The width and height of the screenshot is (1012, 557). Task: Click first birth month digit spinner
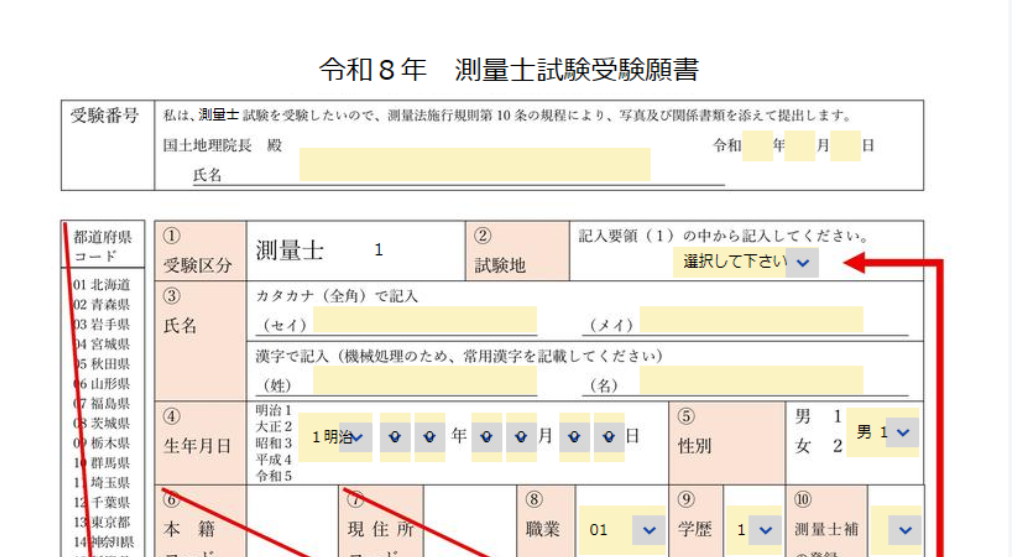coord(486,437)
